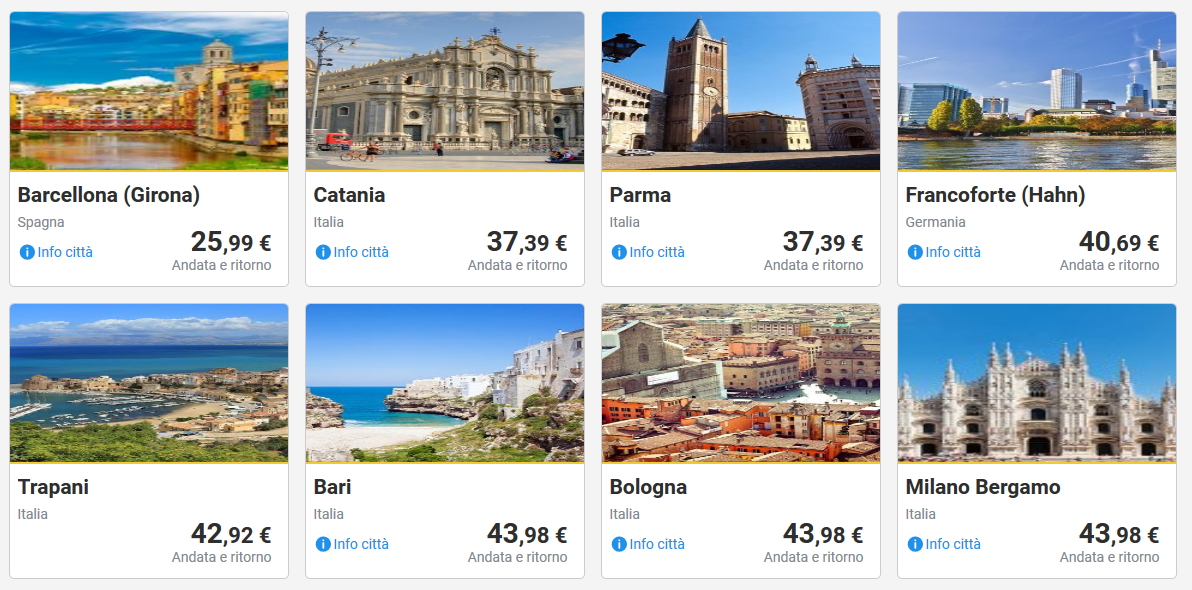The width and height of the screenshot is (1192, 590).
Task: Click the Trapani destination title
Action: tap(53, 487)
